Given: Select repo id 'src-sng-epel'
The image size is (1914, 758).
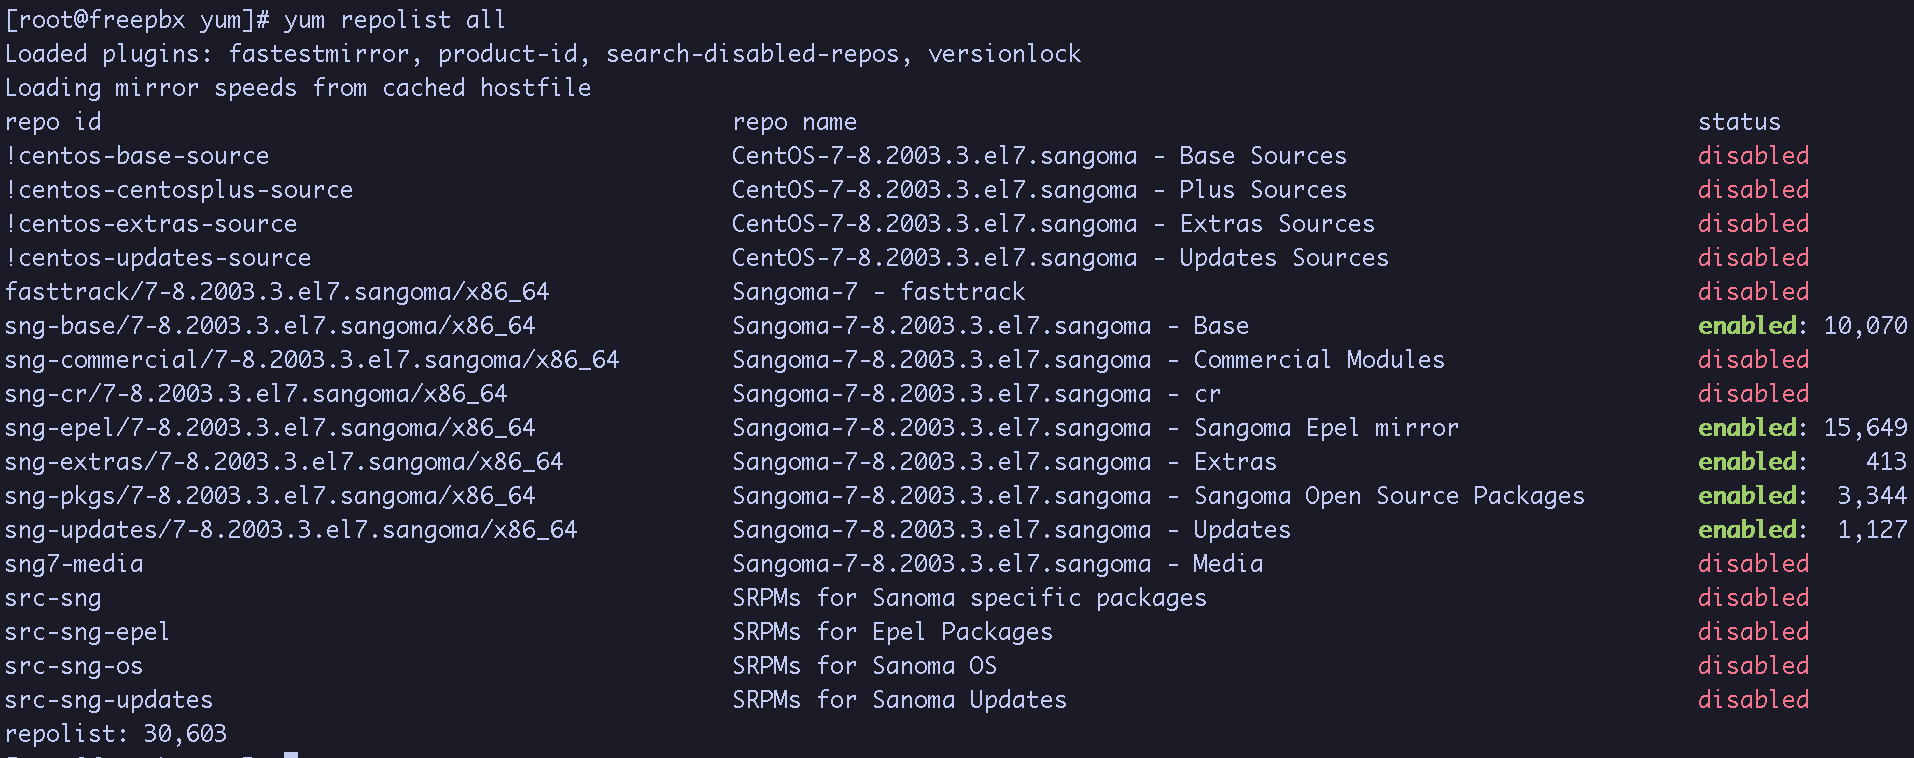Looking at the screenshot, I should tap(88, 632).
